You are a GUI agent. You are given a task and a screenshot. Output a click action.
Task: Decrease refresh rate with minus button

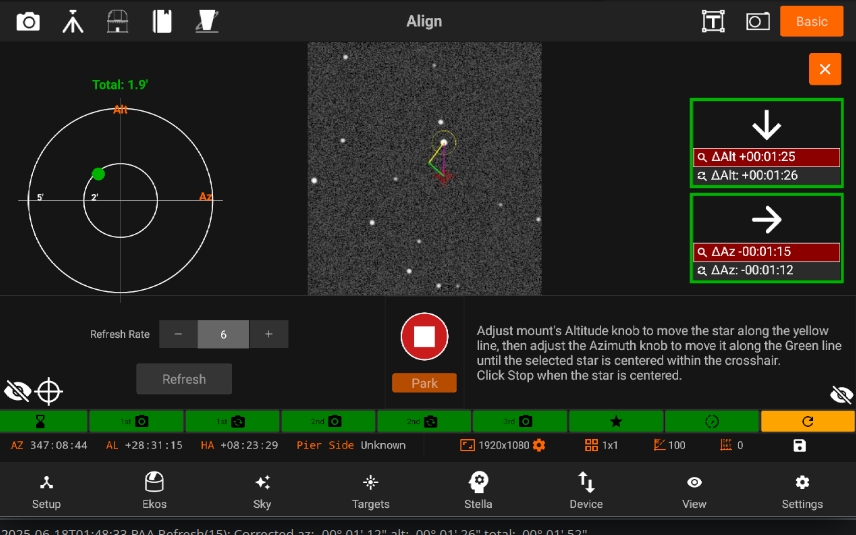click(178, 334)
